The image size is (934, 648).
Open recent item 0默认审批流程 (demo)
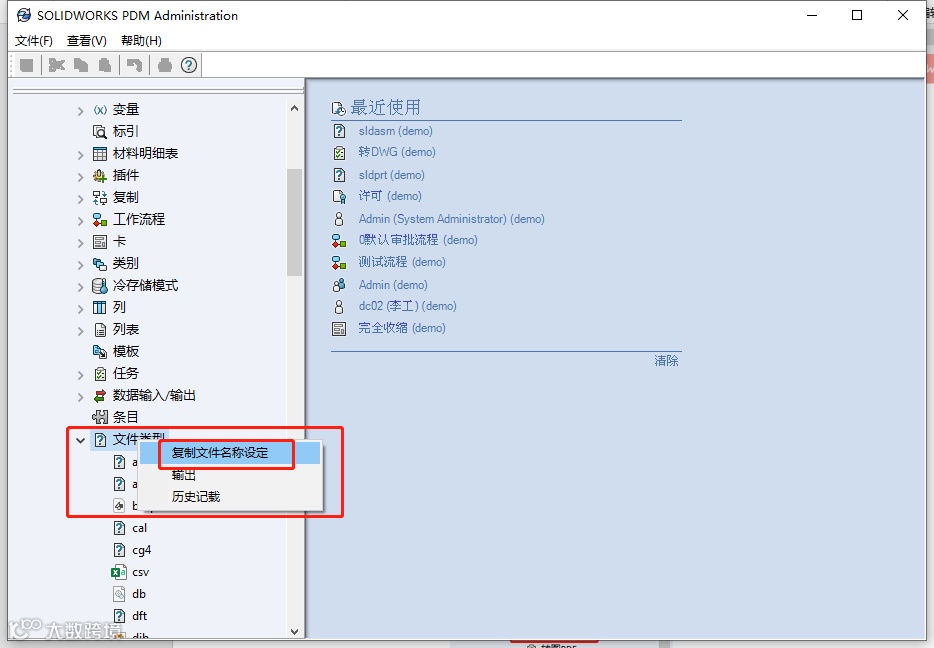coord(418,241)
